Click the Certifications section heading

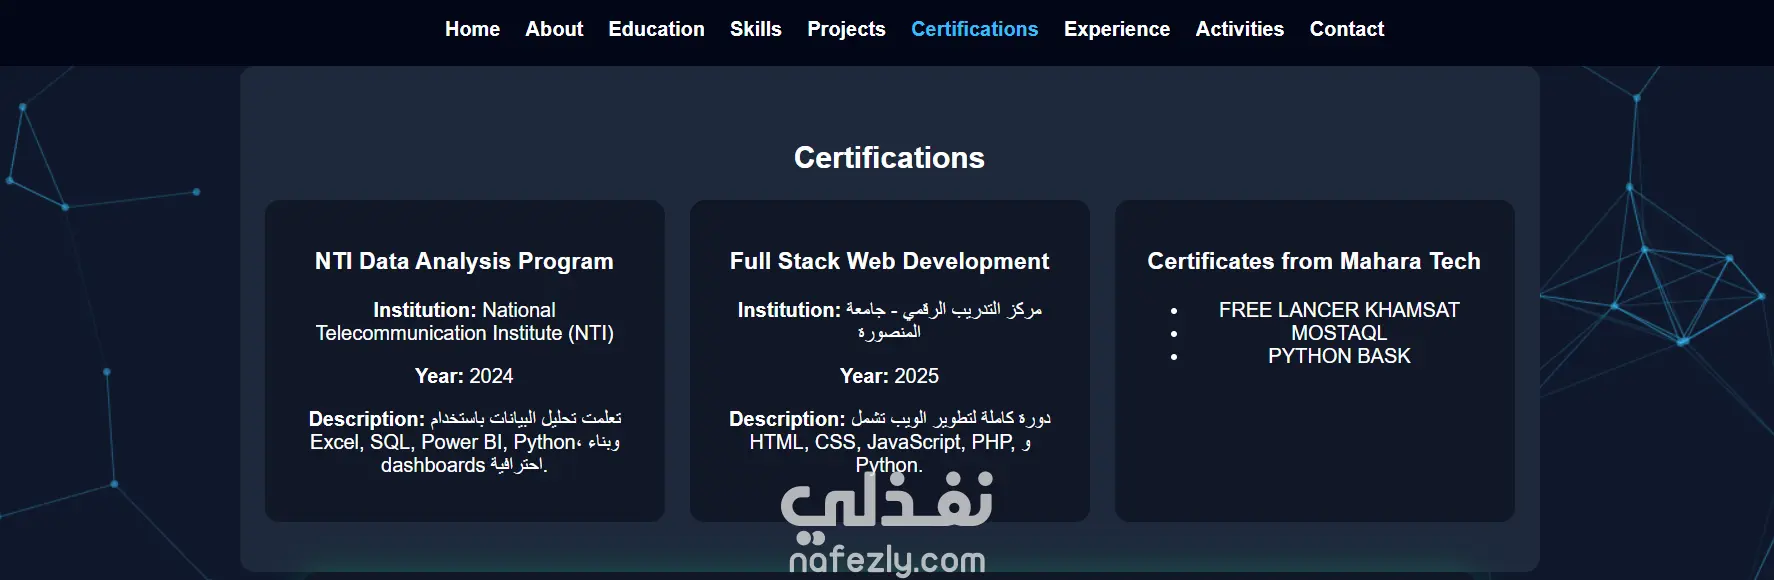click(x=889, y=157)
